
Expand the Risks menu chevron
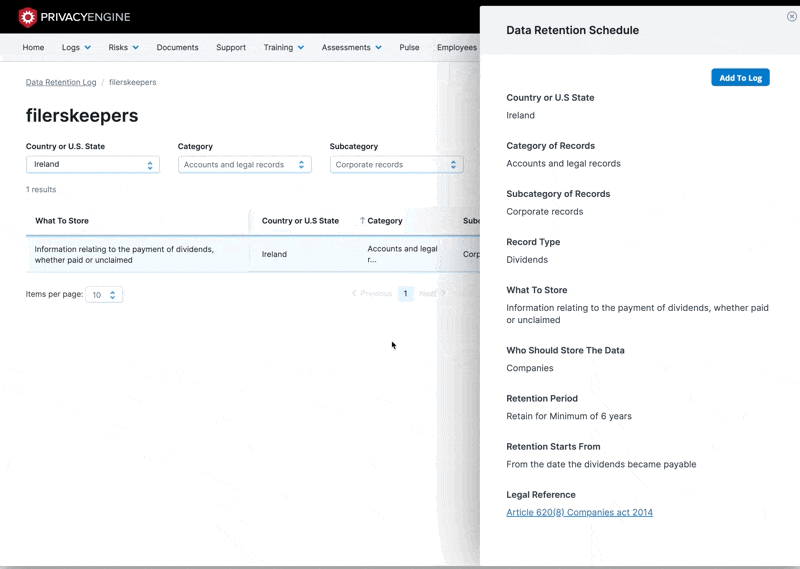point(136,47)
